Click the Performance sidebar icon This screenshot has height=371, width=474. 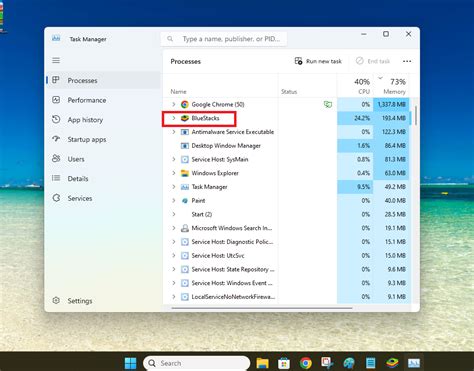coord(56,100)
